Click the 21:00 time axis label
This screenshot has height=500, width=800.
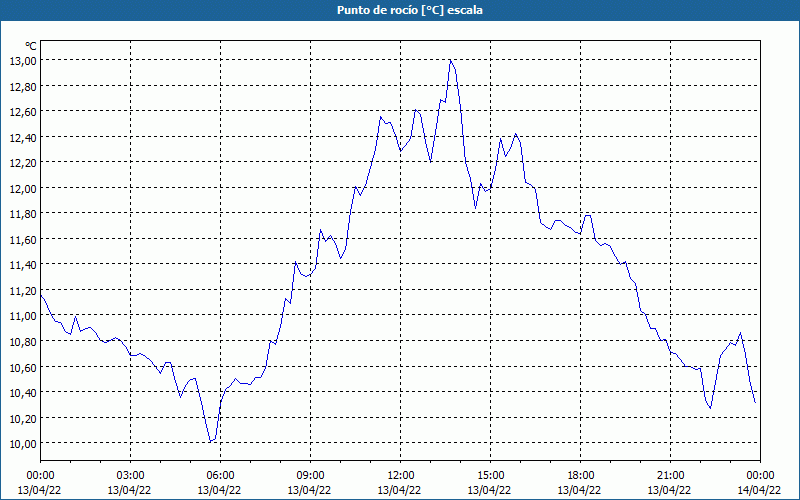[670, 476]
